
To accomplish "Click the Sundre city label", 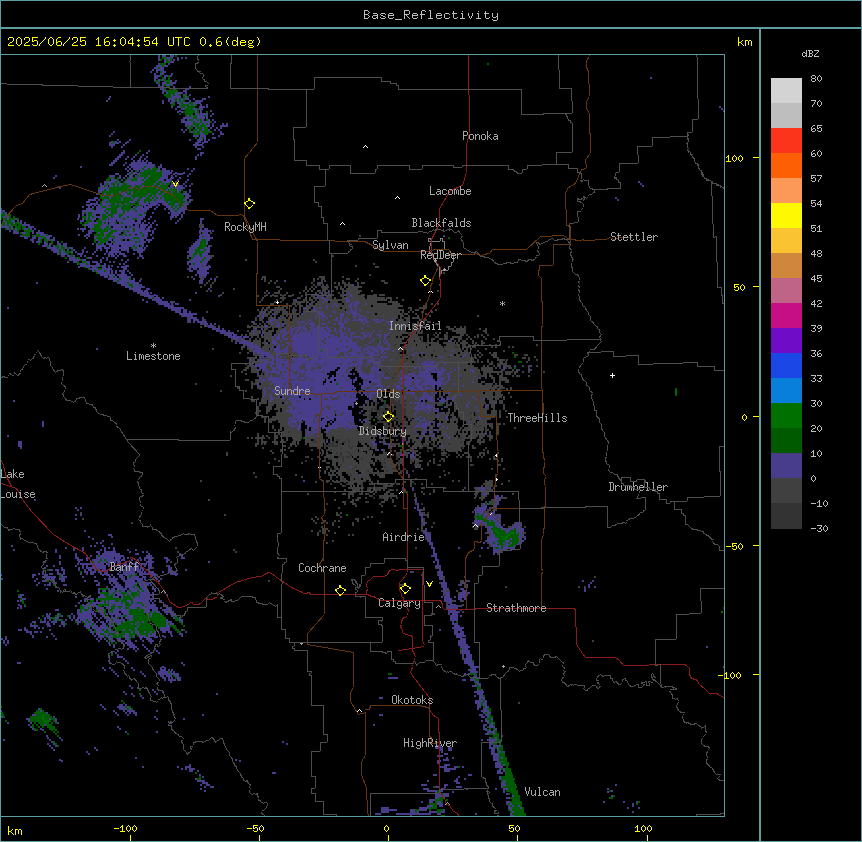I will coord(292,391).
